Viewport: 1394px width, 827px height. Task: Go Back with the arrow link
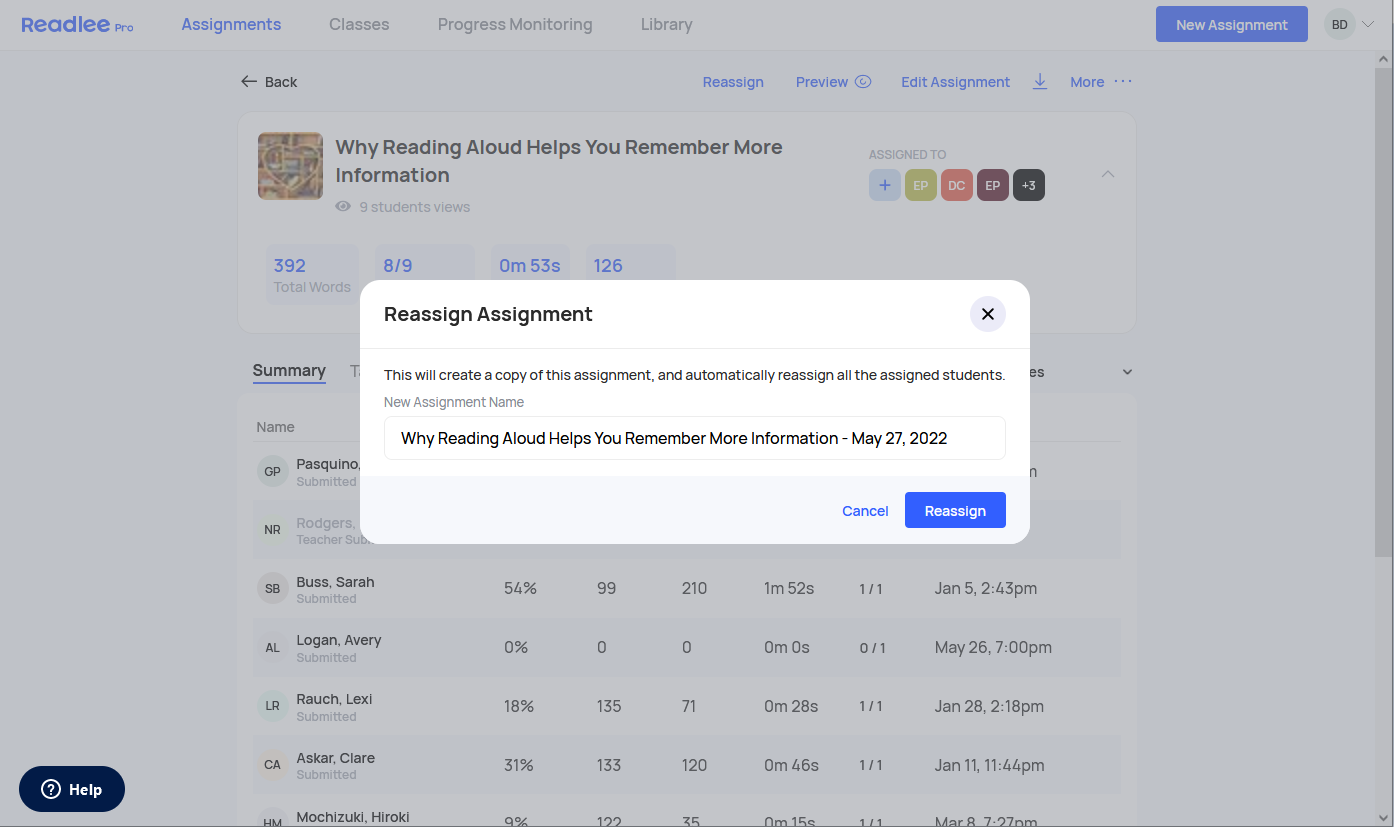[x=269, y=82]
